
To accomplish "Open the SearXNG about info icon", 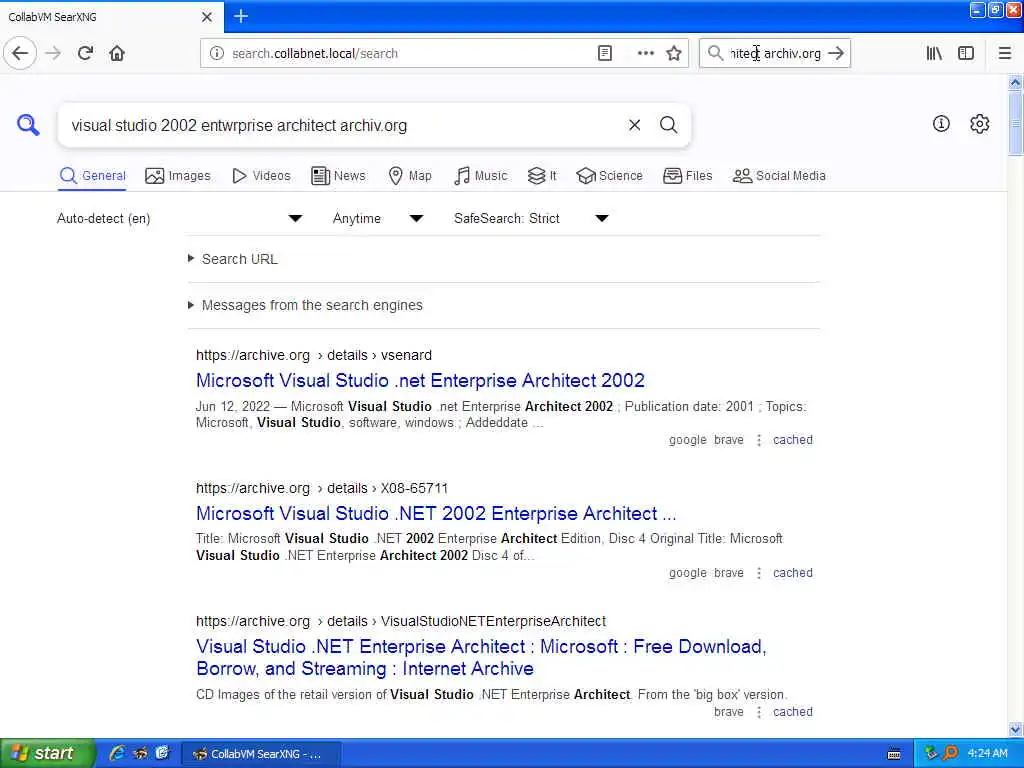I will pyautogui.click(x=941, y=123).
